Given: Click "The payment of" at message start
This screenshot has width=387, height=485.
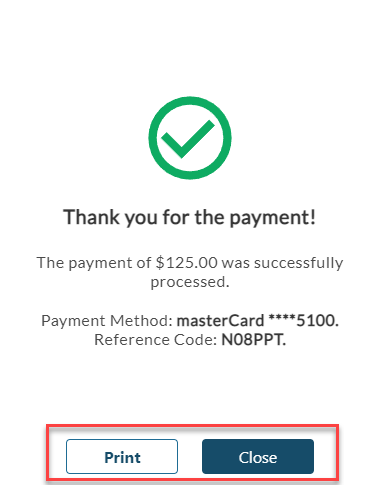Looking at the screenshot, I should [x=94, y=263].
